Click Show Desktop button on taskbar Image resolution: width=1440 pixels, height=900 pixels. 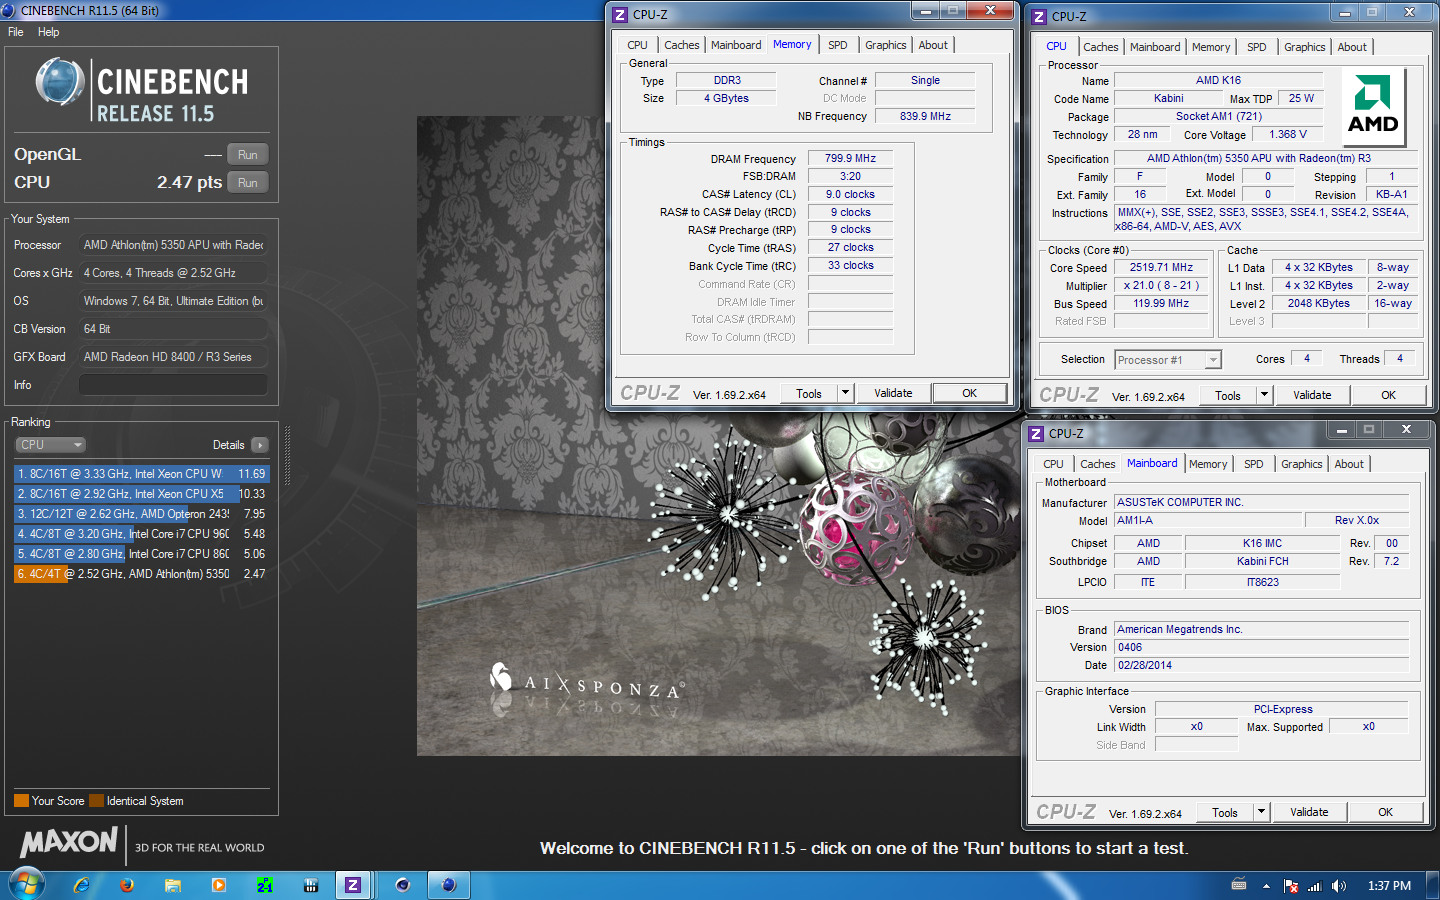(x=1433, y=885)
